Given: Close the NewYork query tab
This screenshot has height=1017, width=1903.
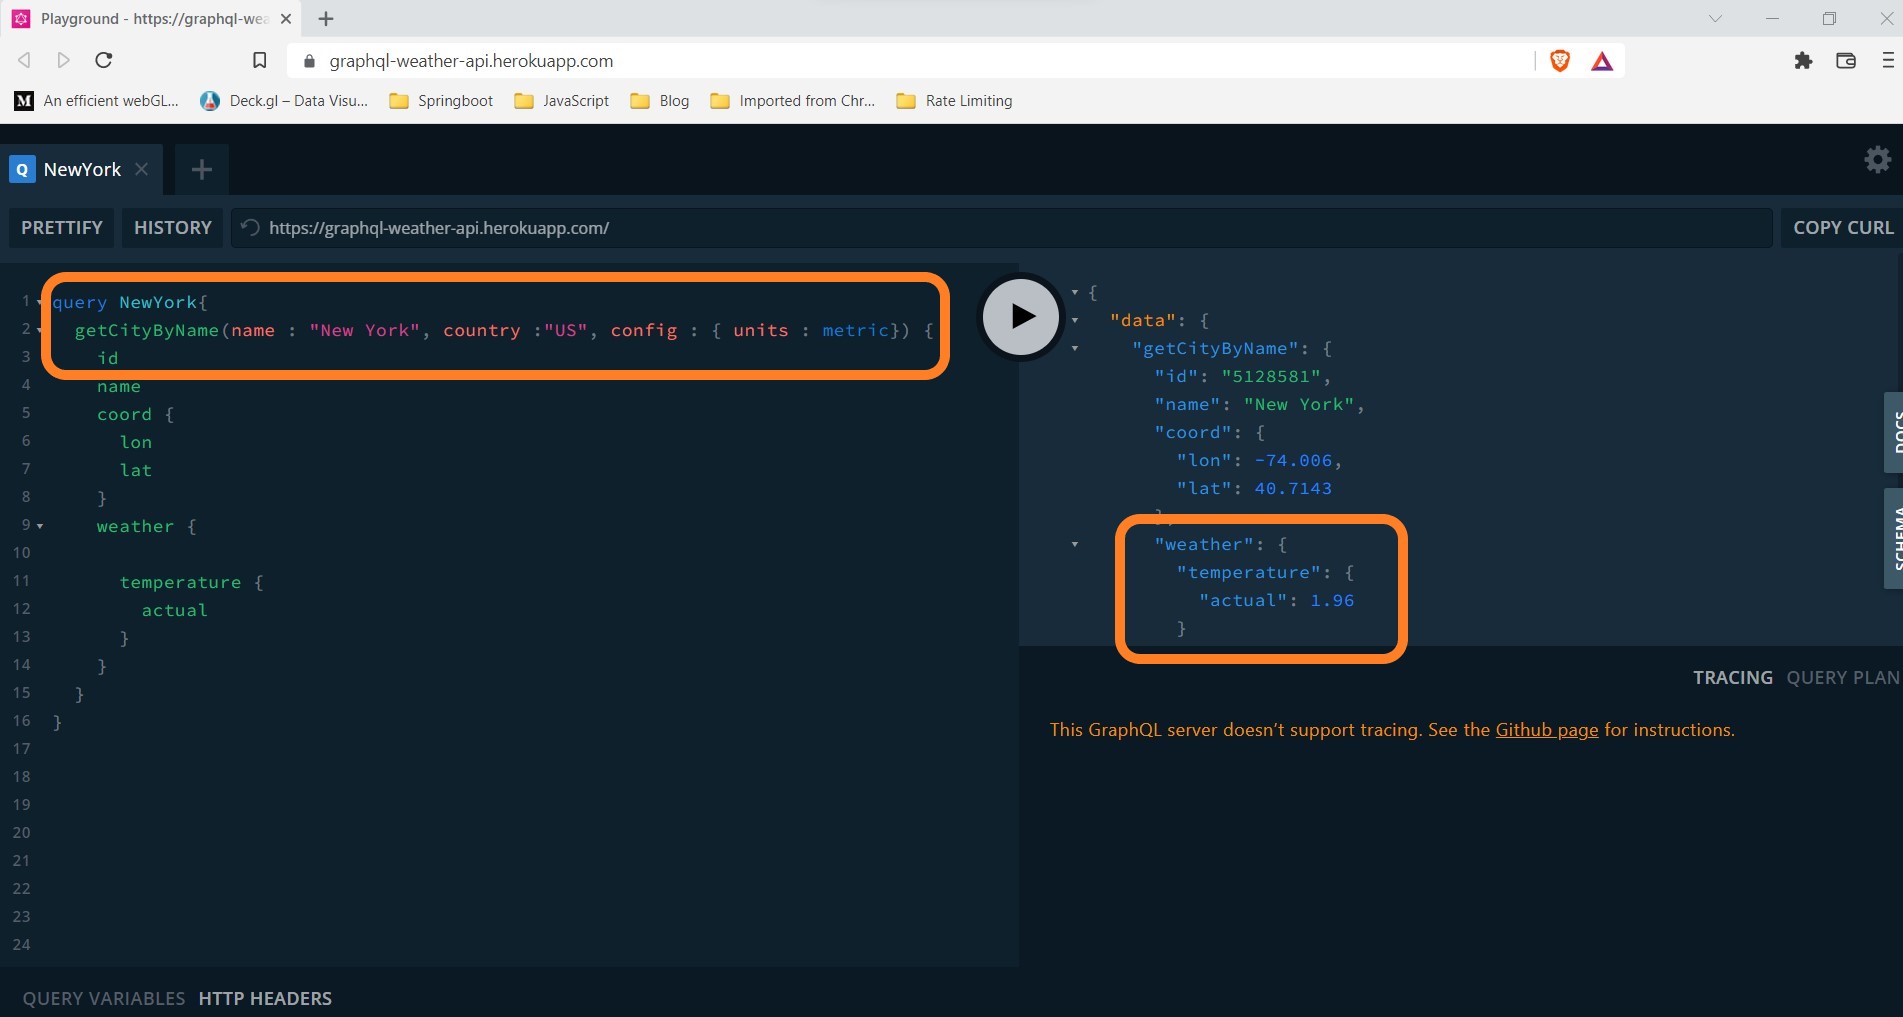Looking at the screenshot, I should click(x=142, y=169).
